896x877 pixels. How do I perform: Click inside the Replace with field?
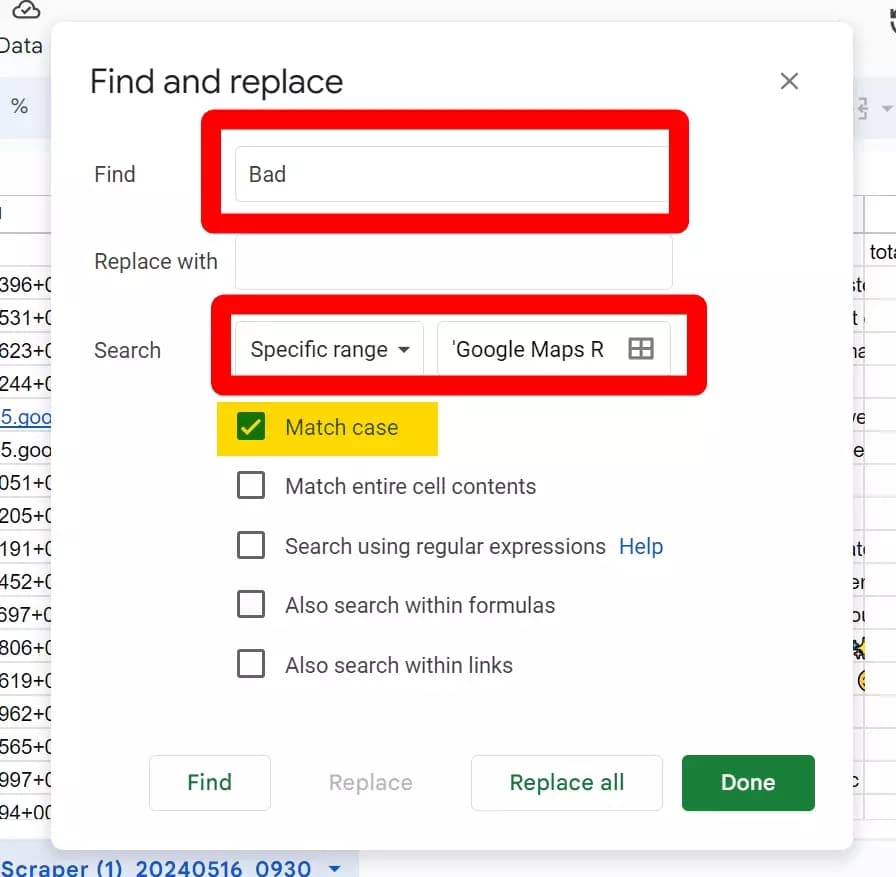pos(450,261)
